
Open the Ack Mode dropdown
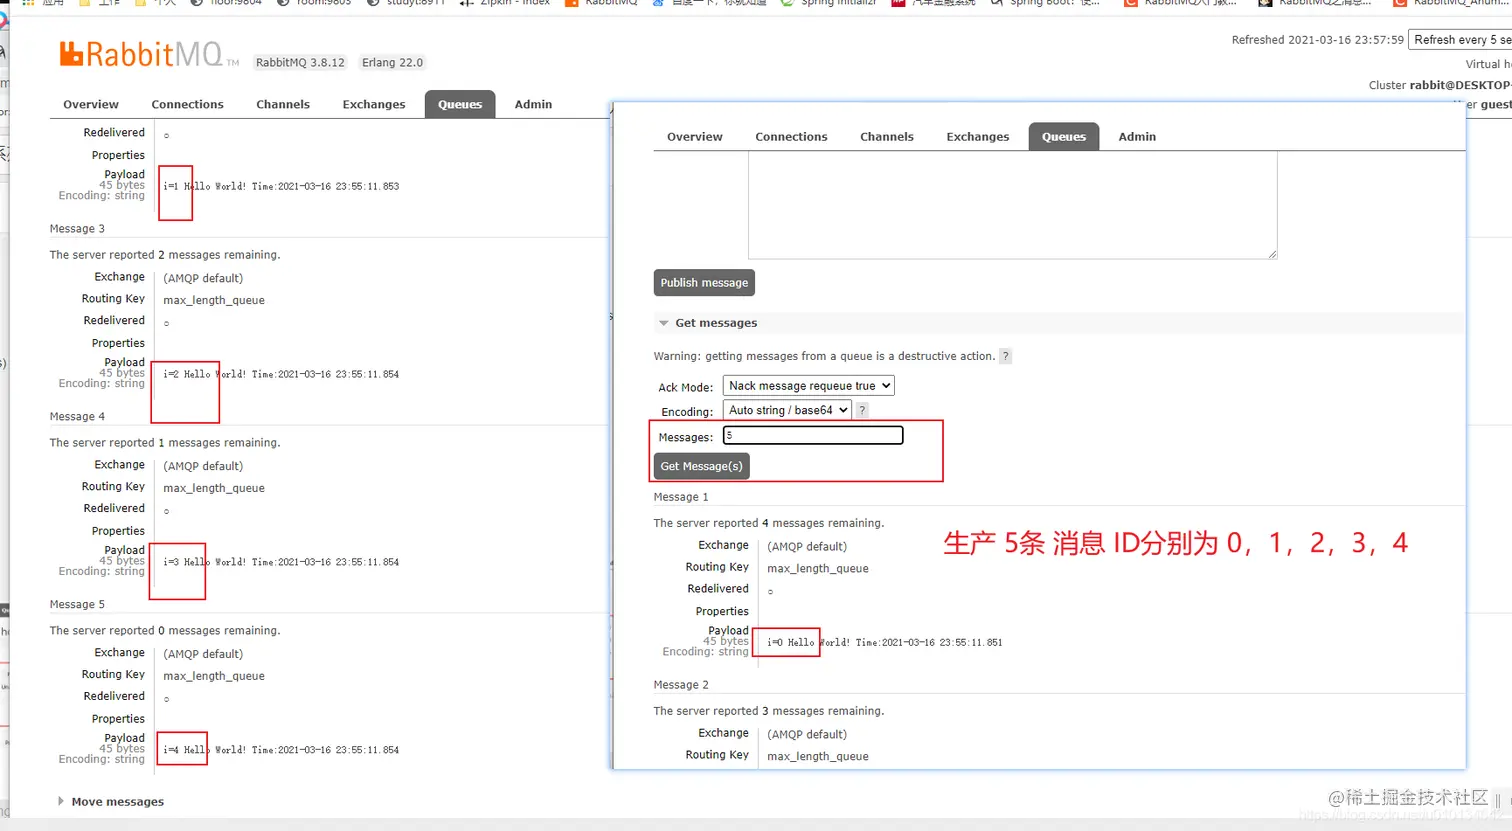coord(808,386)
